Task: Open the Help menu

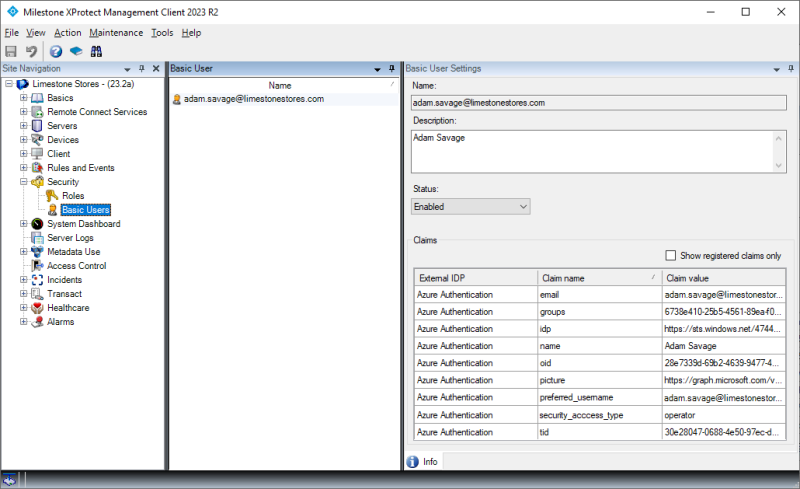Action: (x=191, y=33)
